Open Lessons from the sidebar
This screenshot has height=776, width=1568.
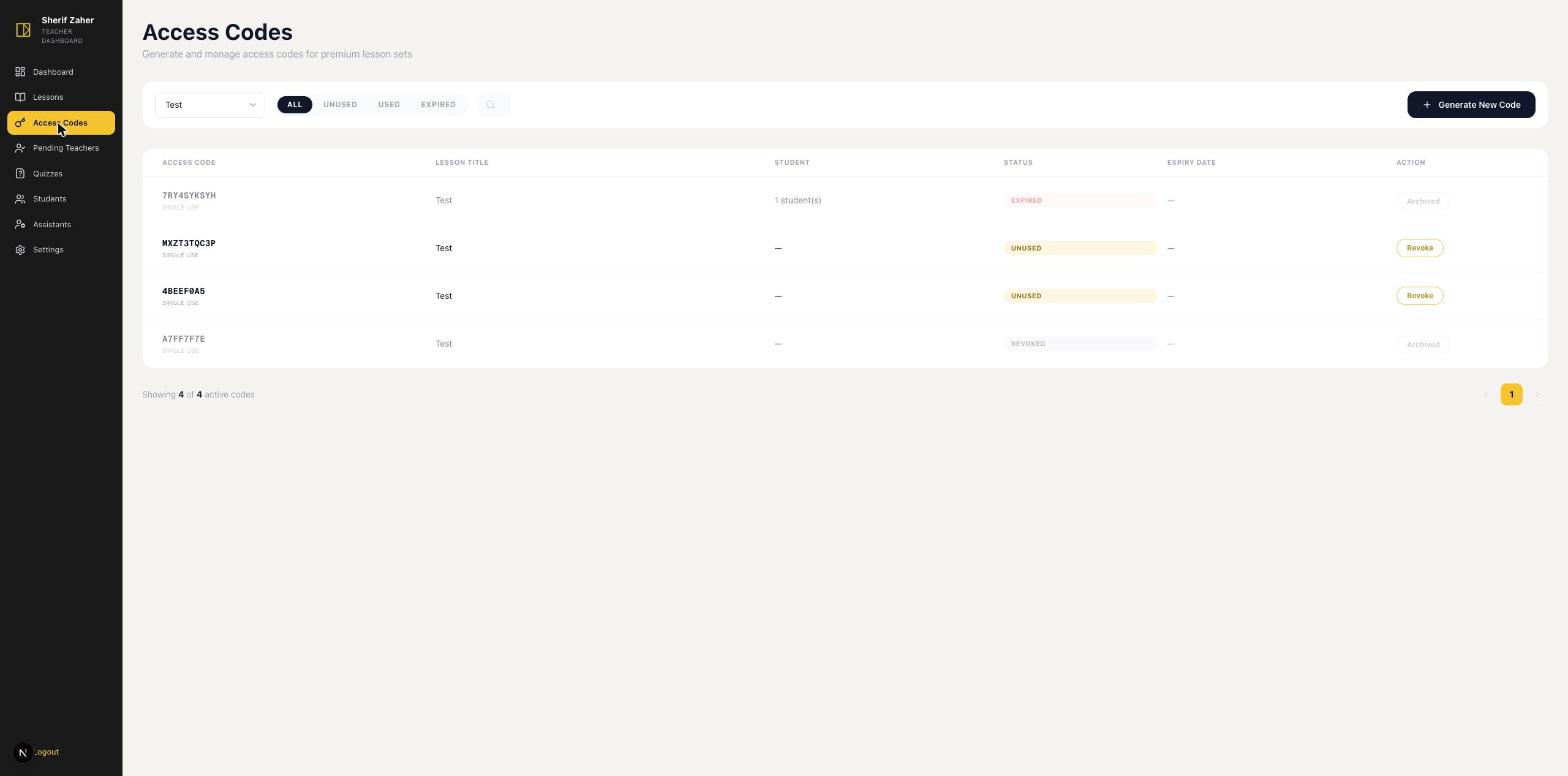(61, 97)
